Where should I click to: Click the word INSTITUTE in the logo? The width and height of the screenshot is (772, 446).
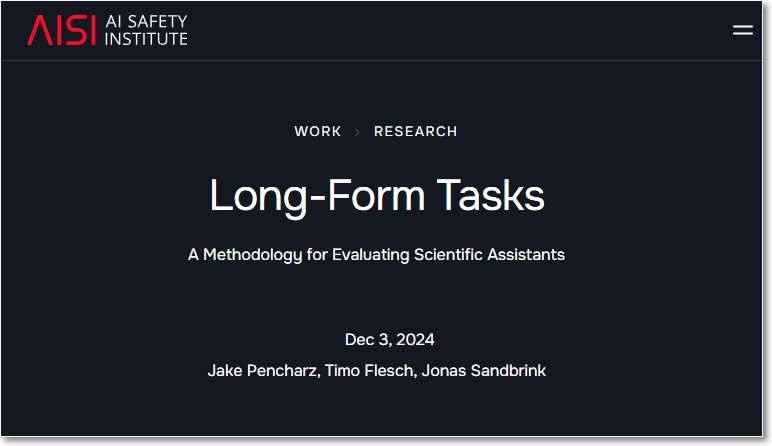click(x=146, y=39)
